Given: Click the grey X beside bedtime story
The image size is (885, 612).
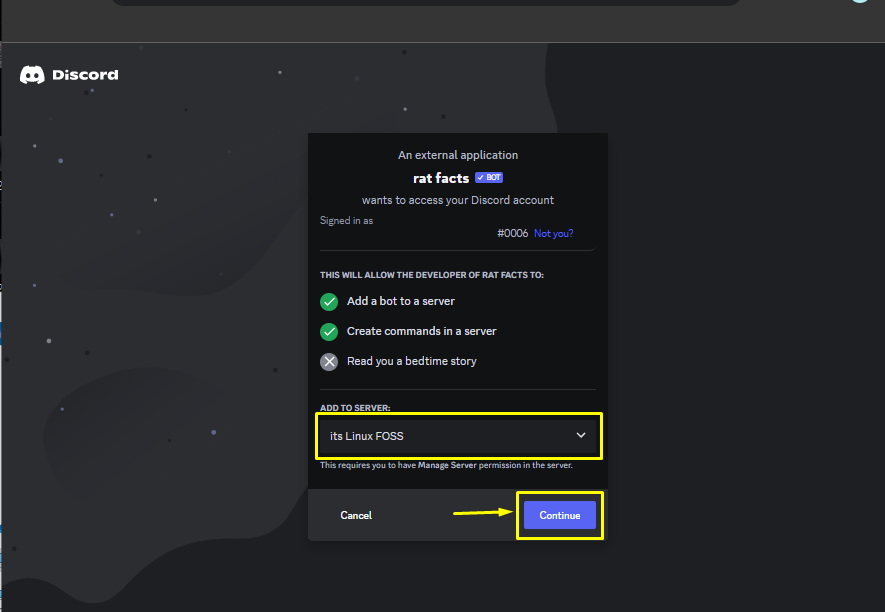Looking at the screenshot, I should 329,361.
